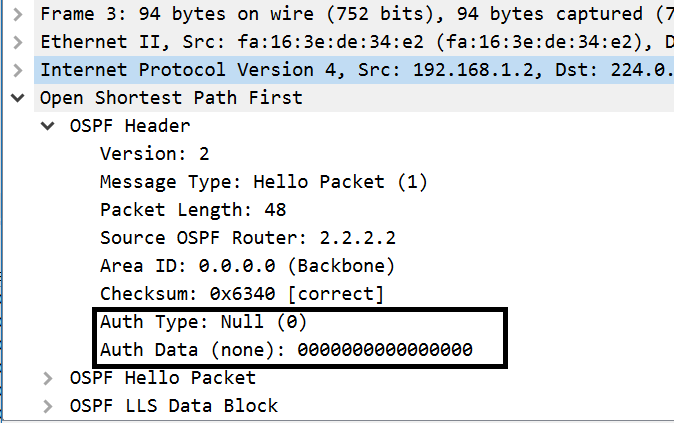Collapse the OSPF Header arrow
The image size is (674, 423).
pyautogui.click(x=48, y=126)
